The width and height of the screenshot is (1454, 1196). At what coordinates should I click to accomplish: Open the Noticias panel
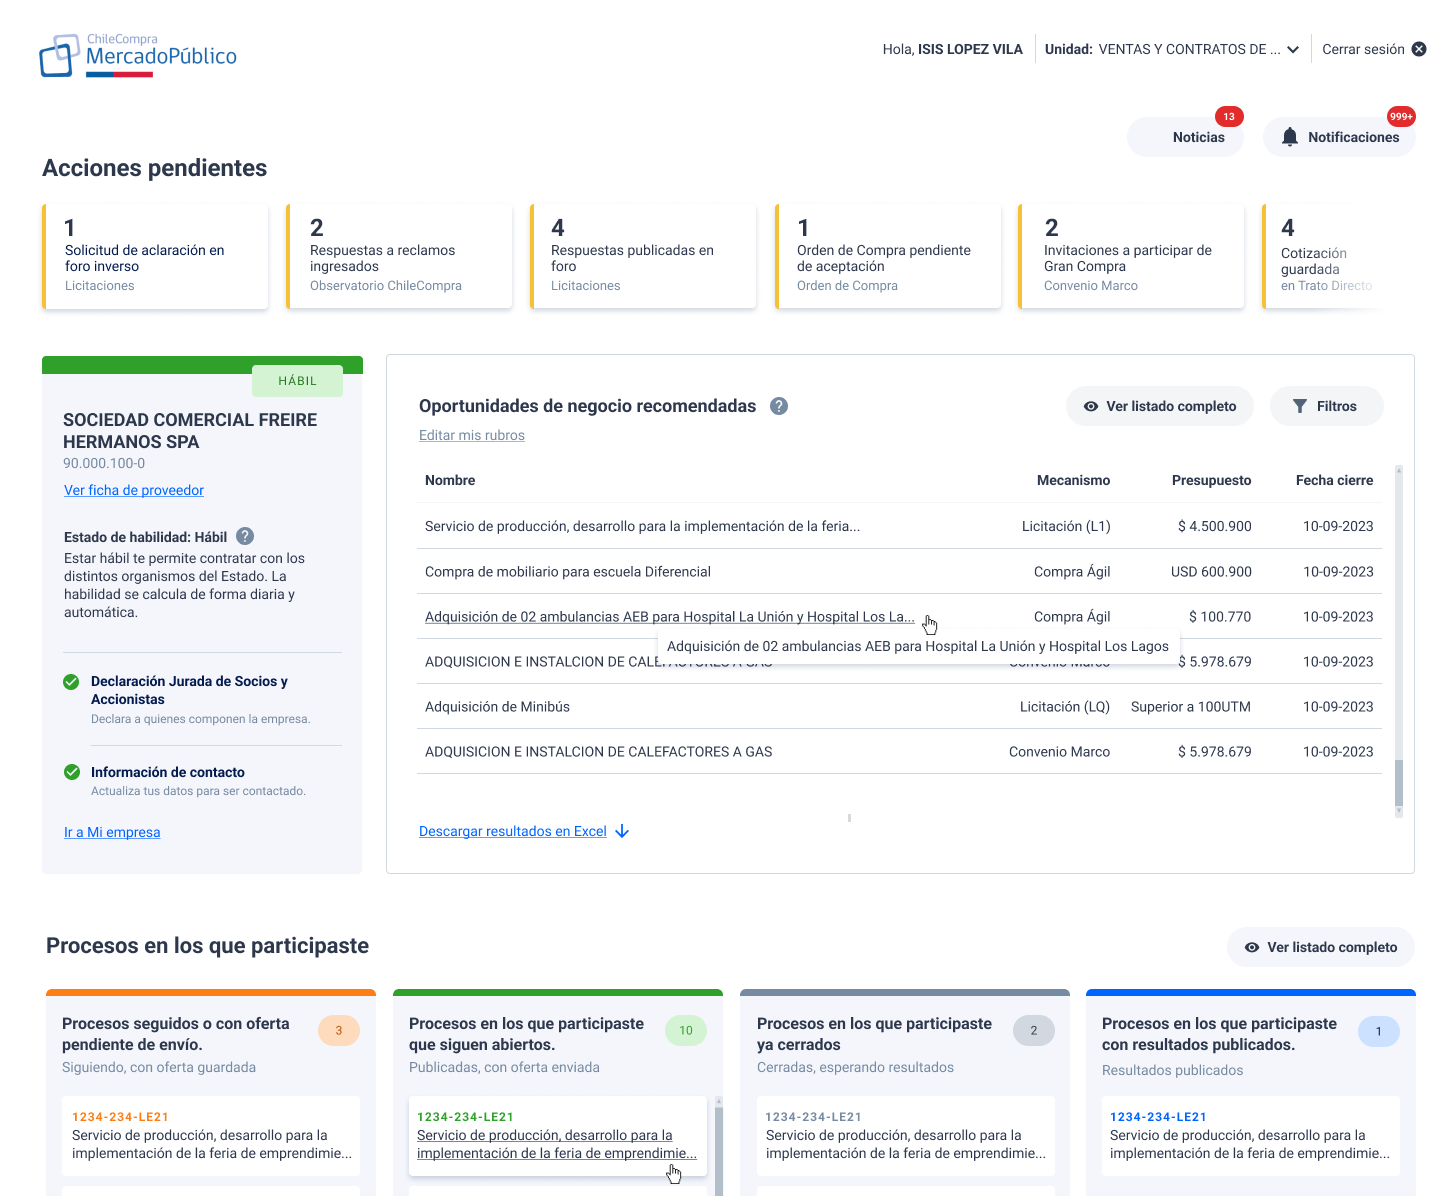pos(1199,136)
